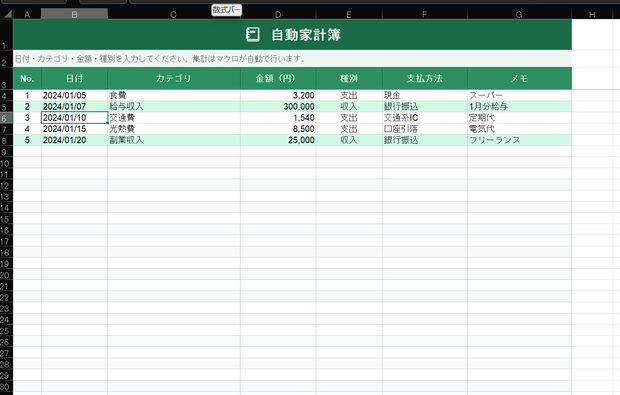Screen dimensions: 620x395
Task: Click the 日付 header cell
Action: click(74, 78)
